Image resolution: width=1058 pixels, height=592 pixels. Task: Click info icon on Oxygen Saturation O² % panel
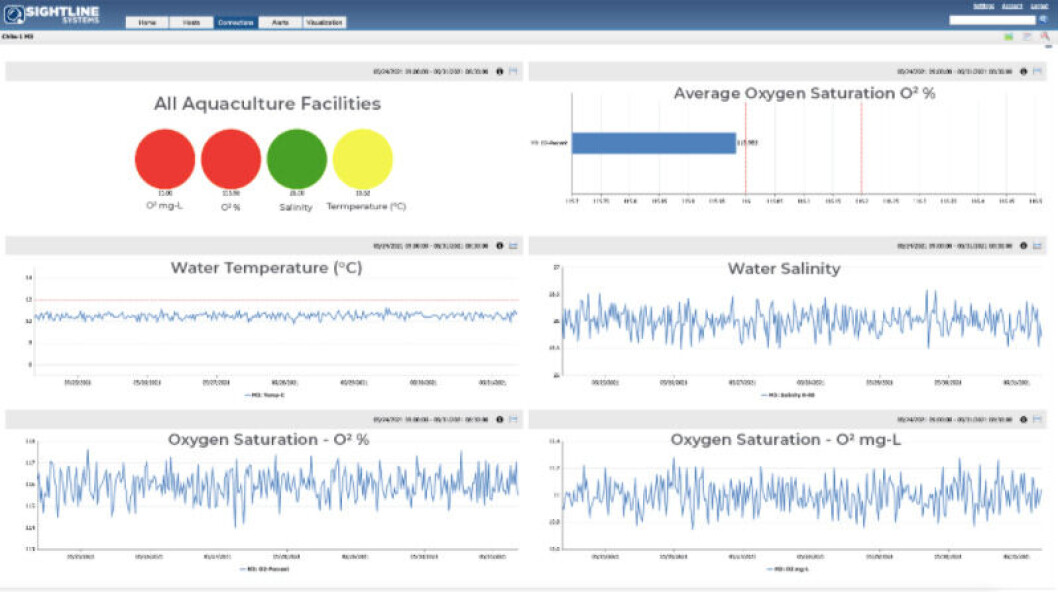[499, 419]
